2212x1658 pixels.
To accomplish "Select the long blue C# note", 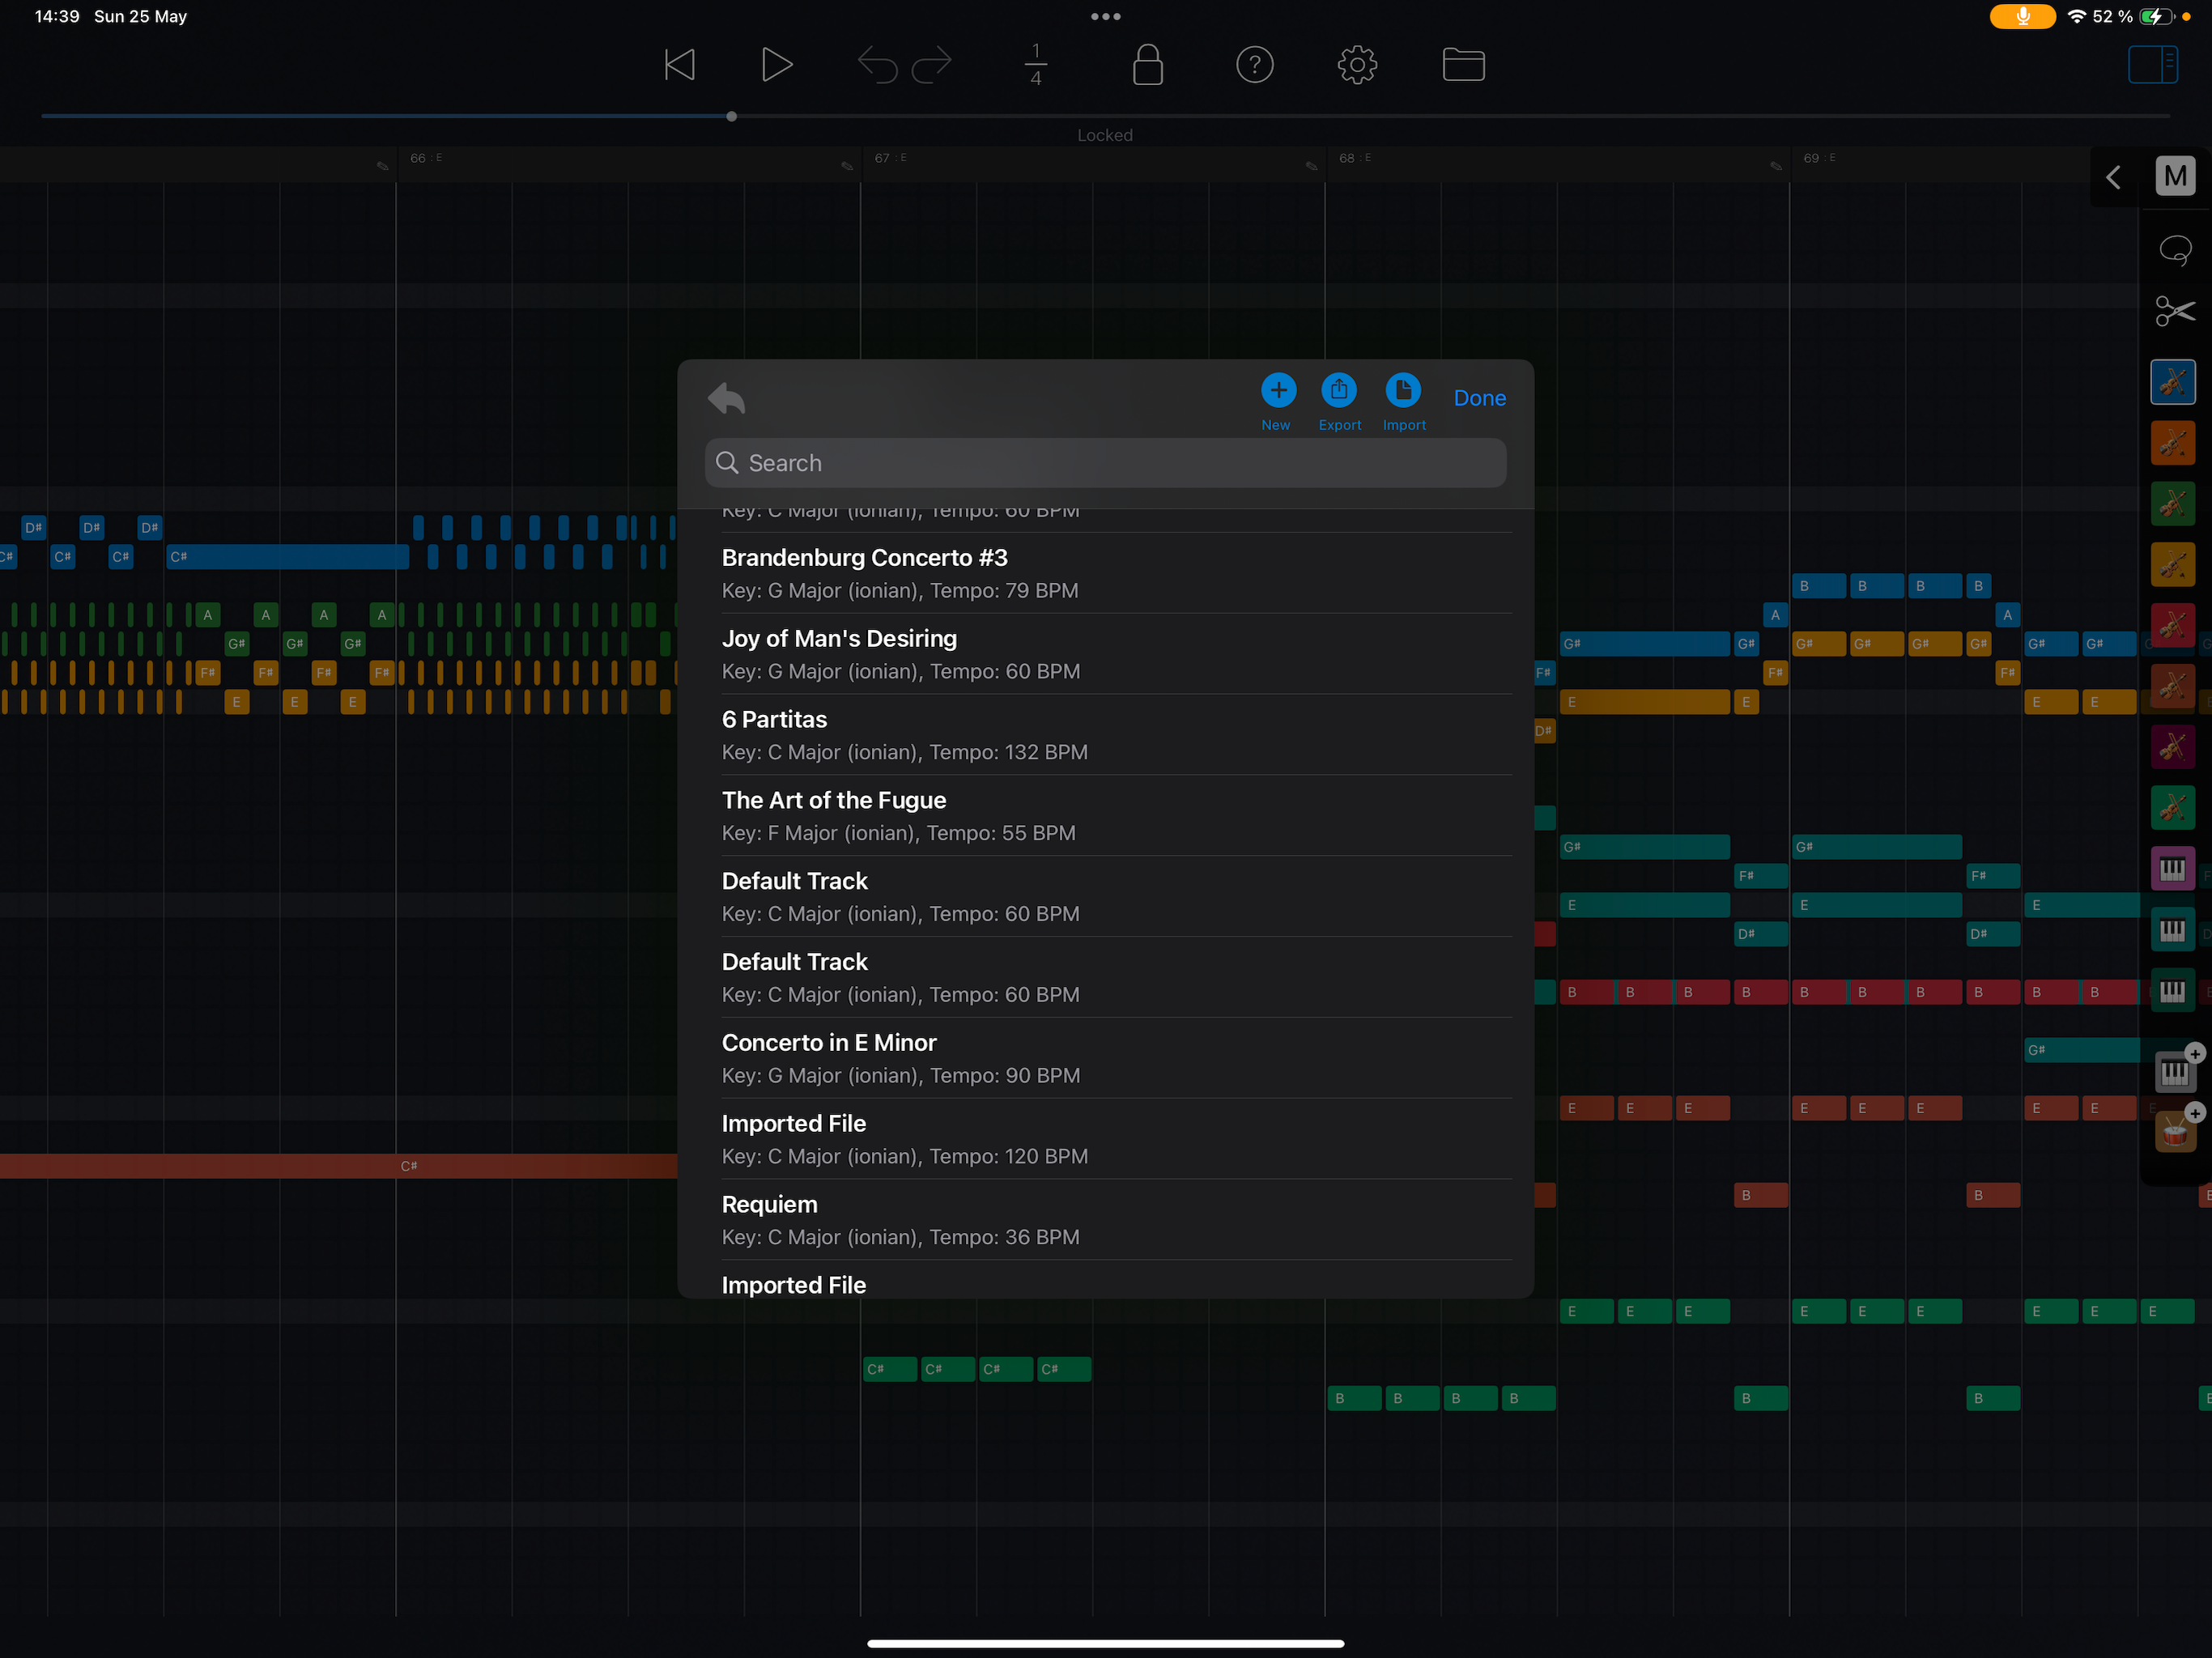I will 288,557.
